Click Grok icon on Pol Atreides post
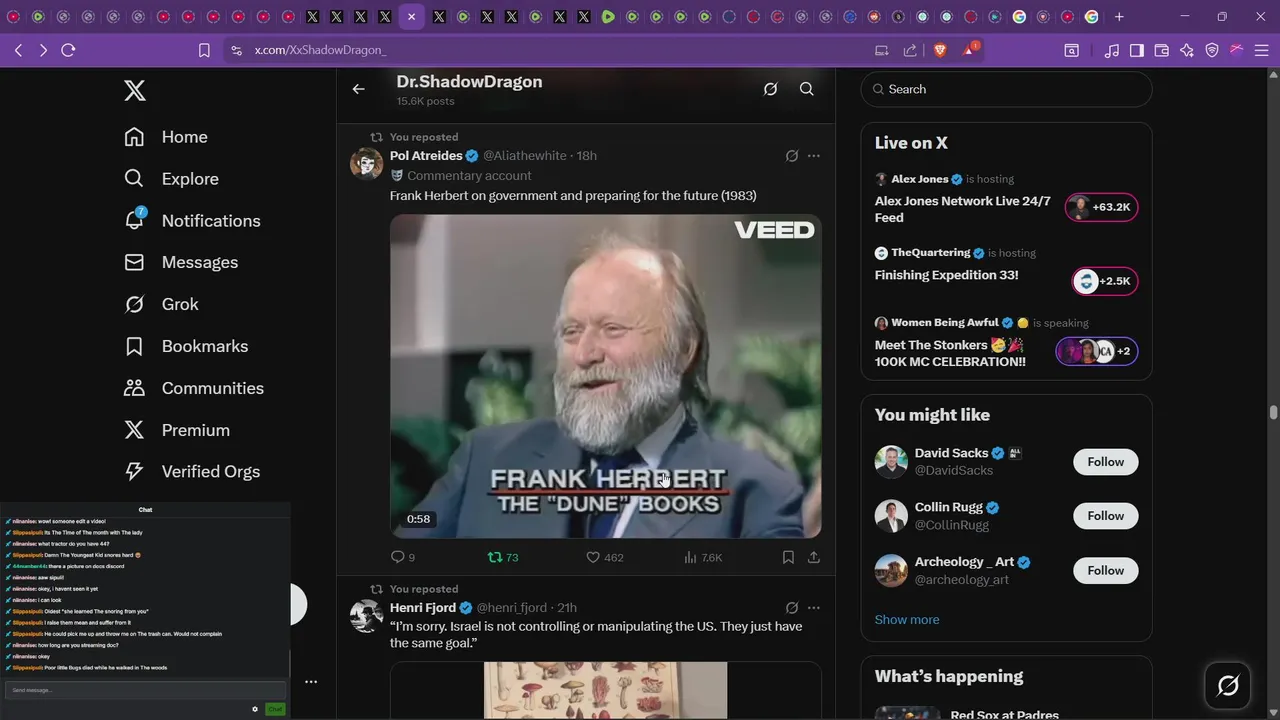1280x720 pixels. (792, 156)
